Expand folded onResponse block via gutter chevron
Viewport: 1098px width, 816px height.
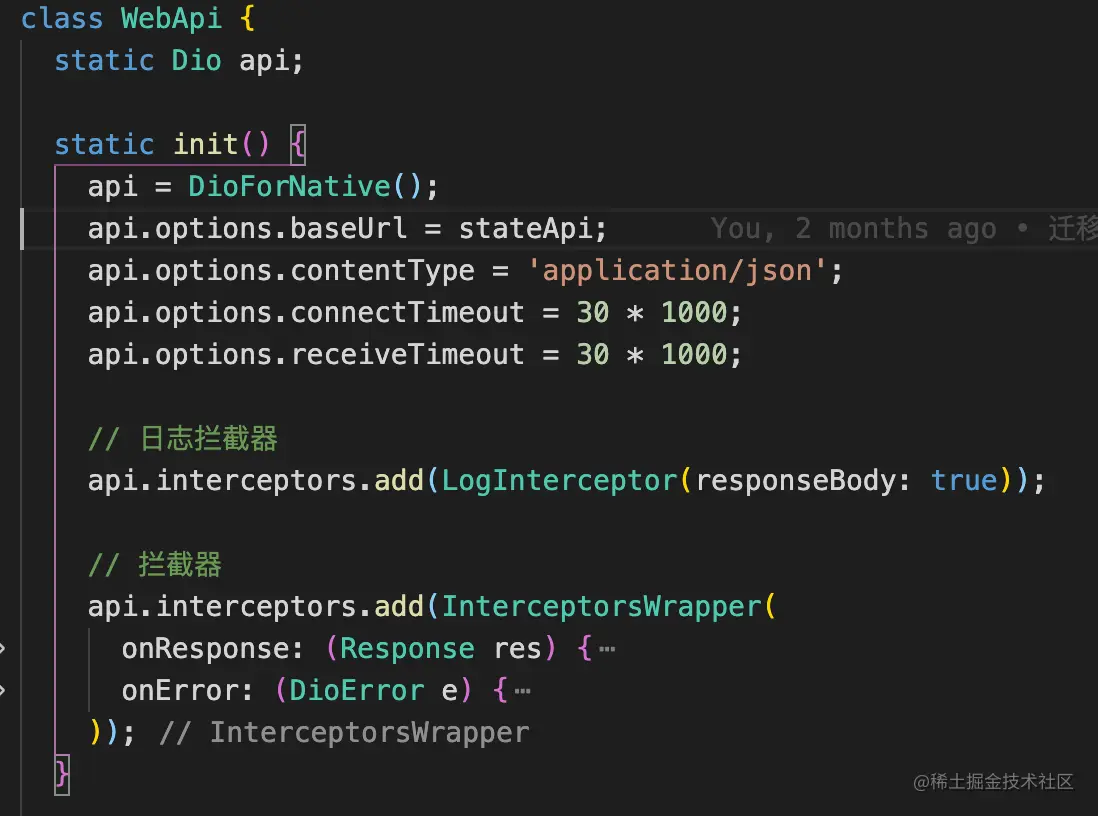[x=3, y=649]
